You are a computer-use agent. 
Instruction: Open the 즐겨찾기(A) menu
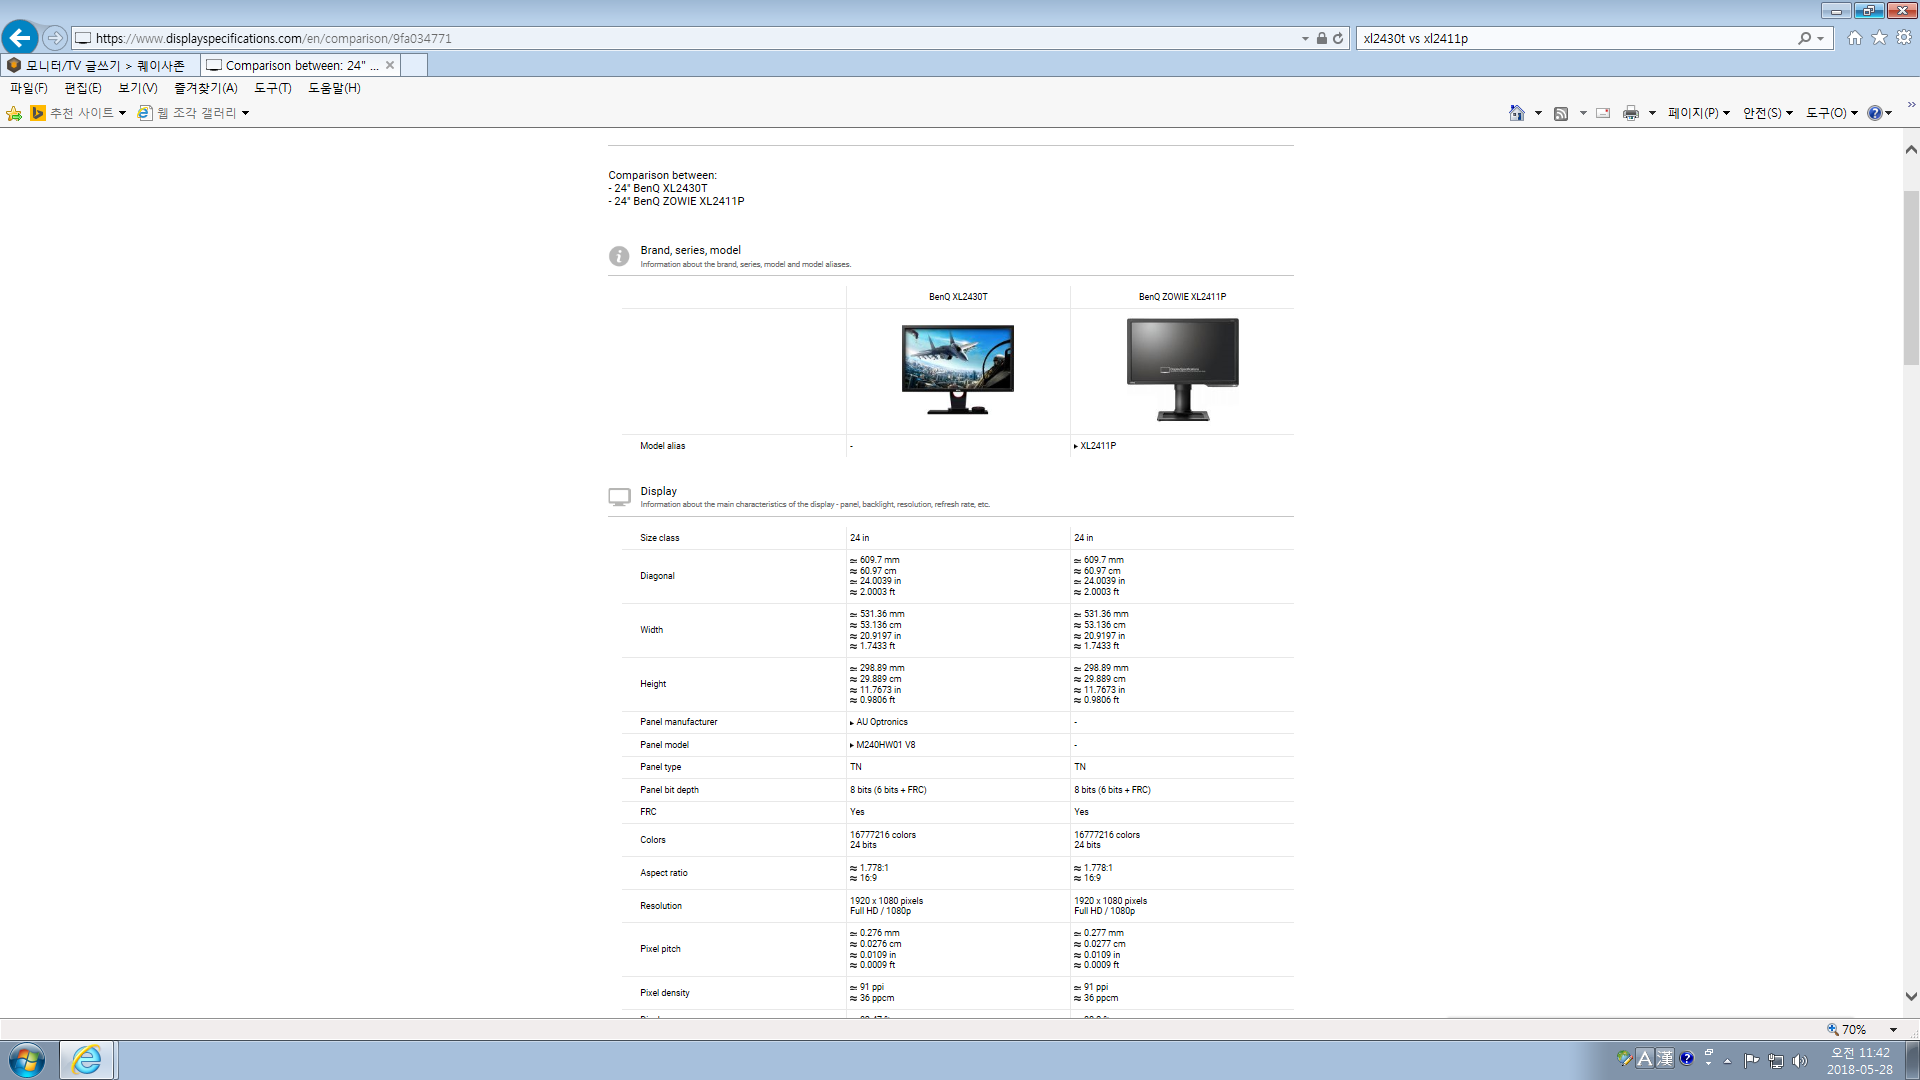205,88
